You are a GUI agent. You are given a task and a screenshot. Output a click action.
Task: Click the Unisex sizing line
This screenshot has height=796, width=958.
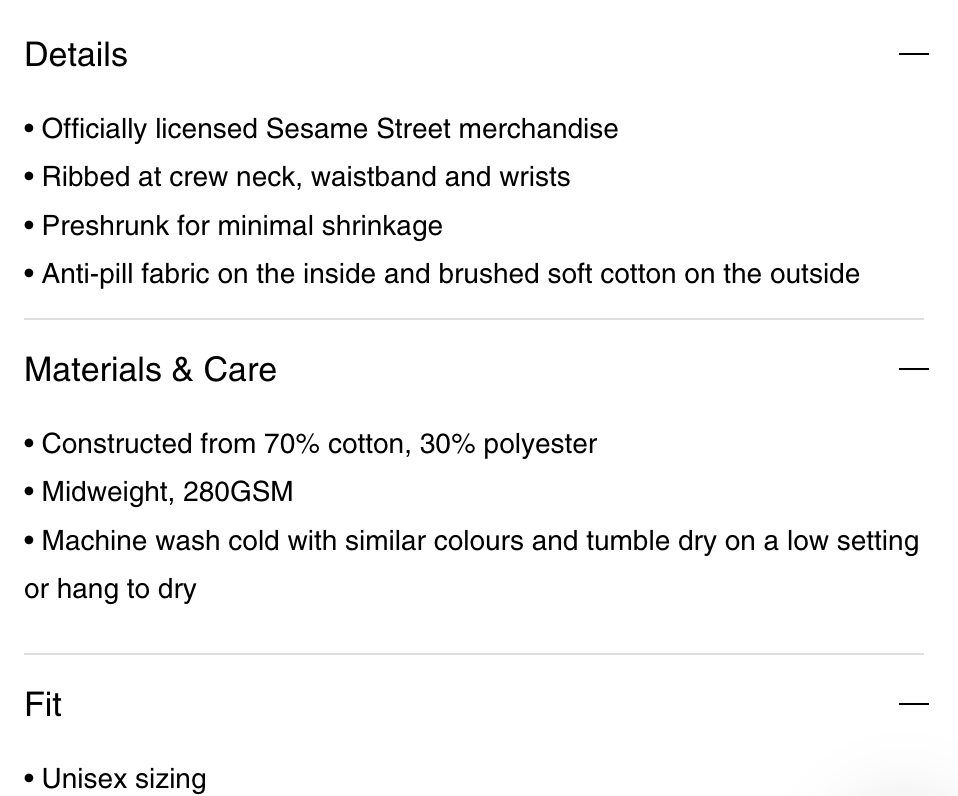tap(115, 779)
